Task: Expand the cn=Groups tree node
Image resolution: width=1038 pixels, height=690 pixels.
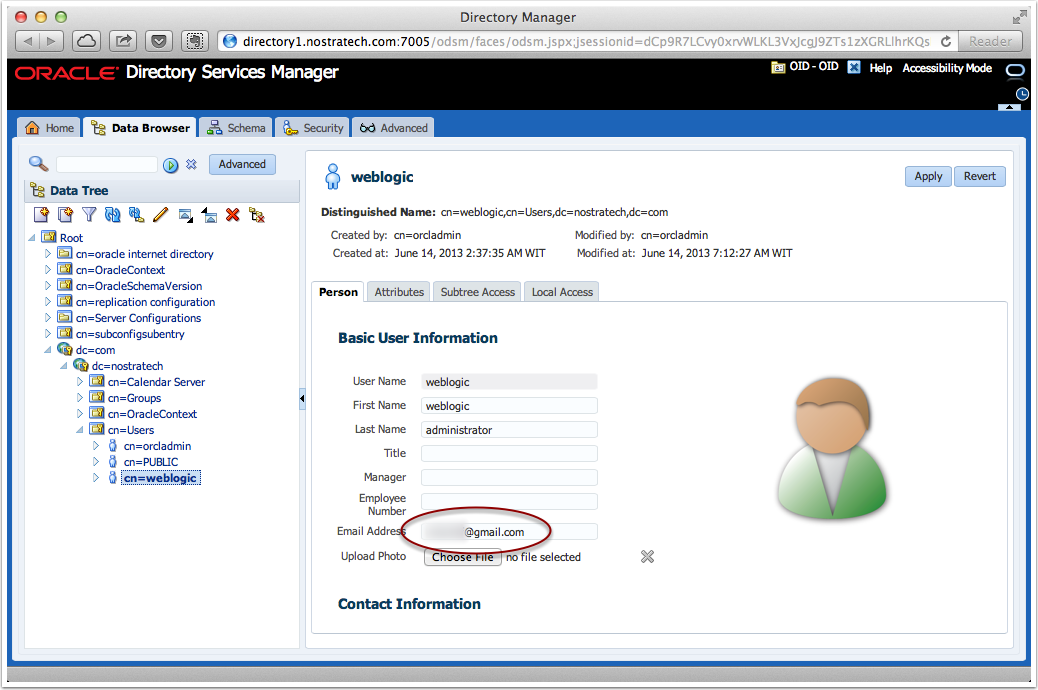Action: click(79, 398)
